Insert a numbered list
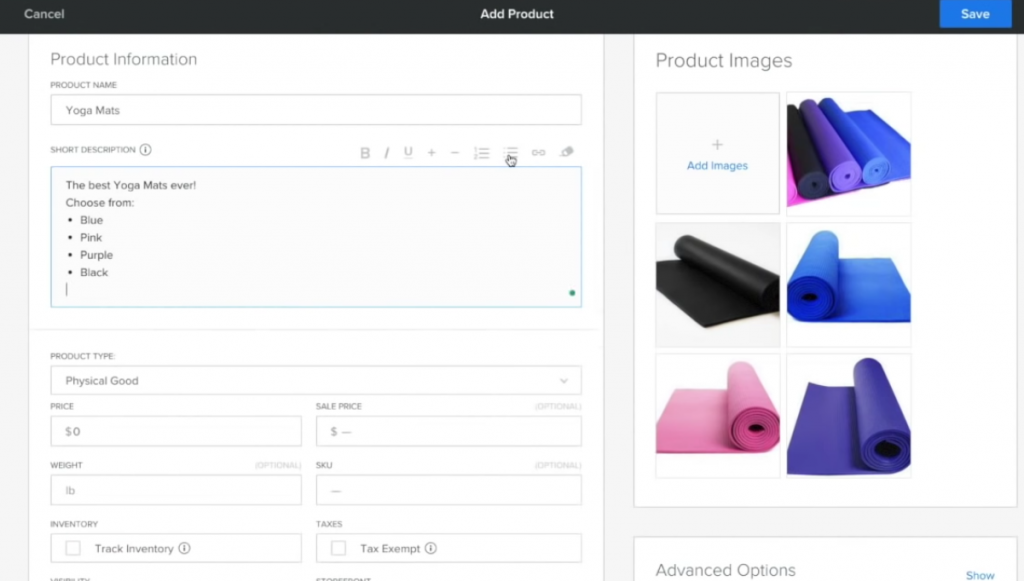The image size is (1024, 581). pos(482,153)
